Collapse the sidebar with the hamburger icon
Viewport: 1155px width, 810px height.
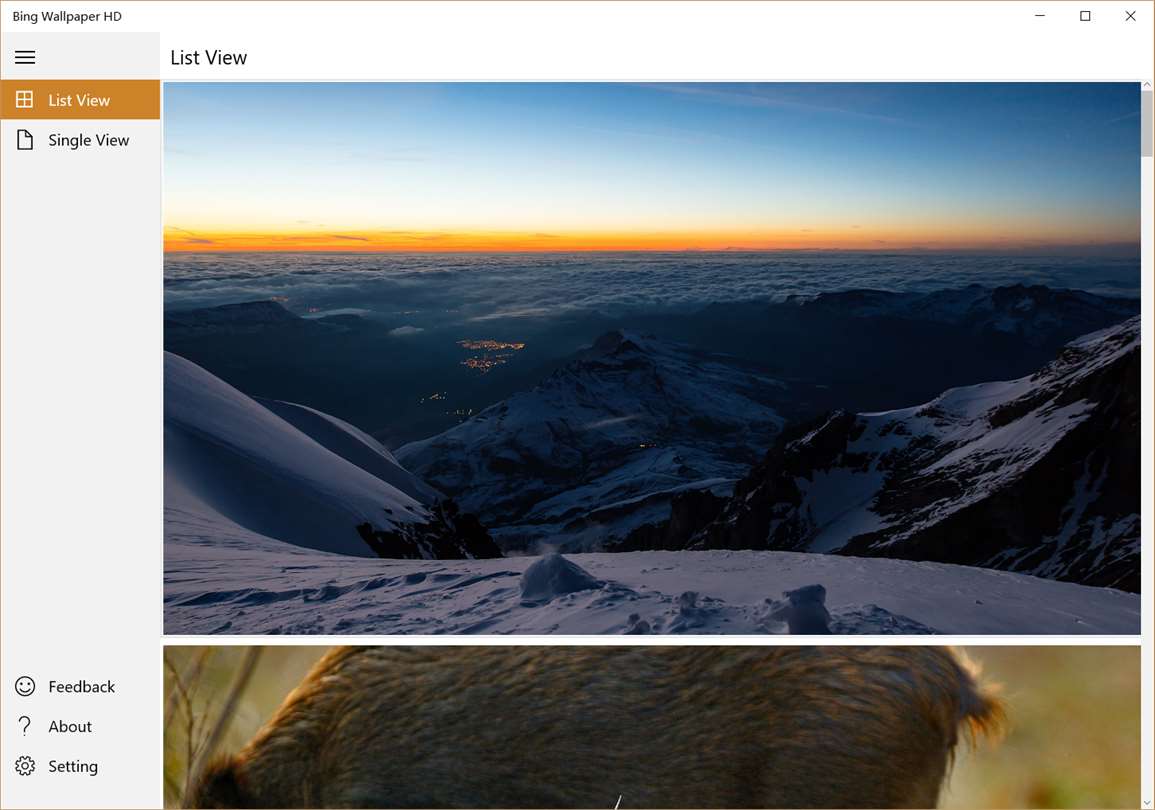tap(25, 57)
